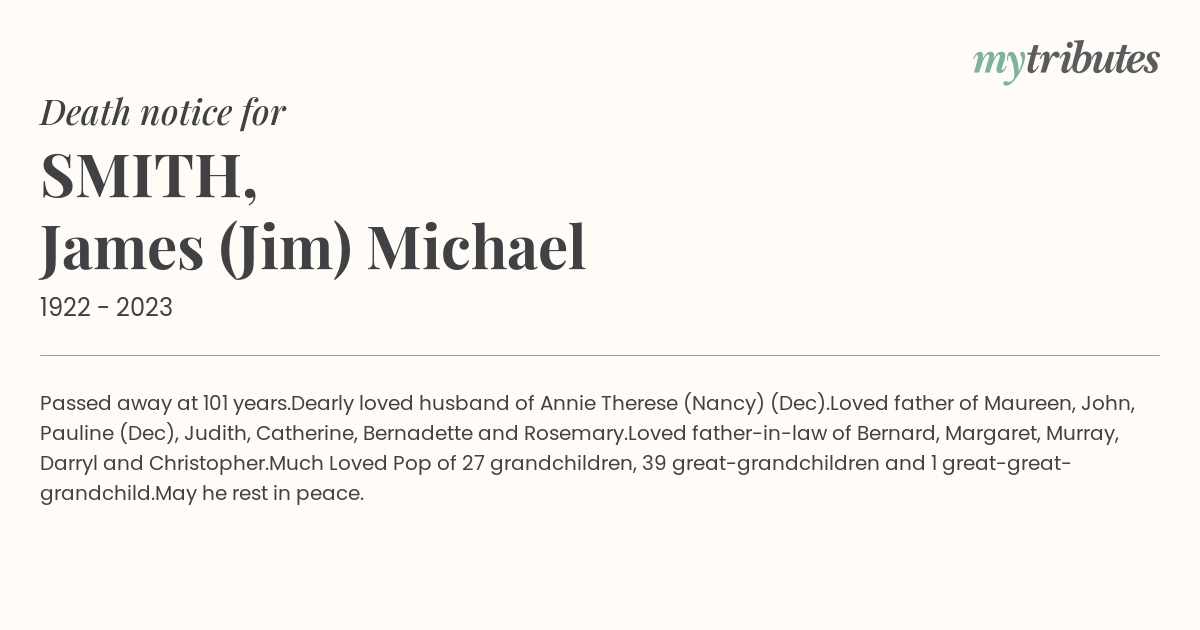Click the mytributes logo
The image size is (1200, 630).
point(1066,61)
